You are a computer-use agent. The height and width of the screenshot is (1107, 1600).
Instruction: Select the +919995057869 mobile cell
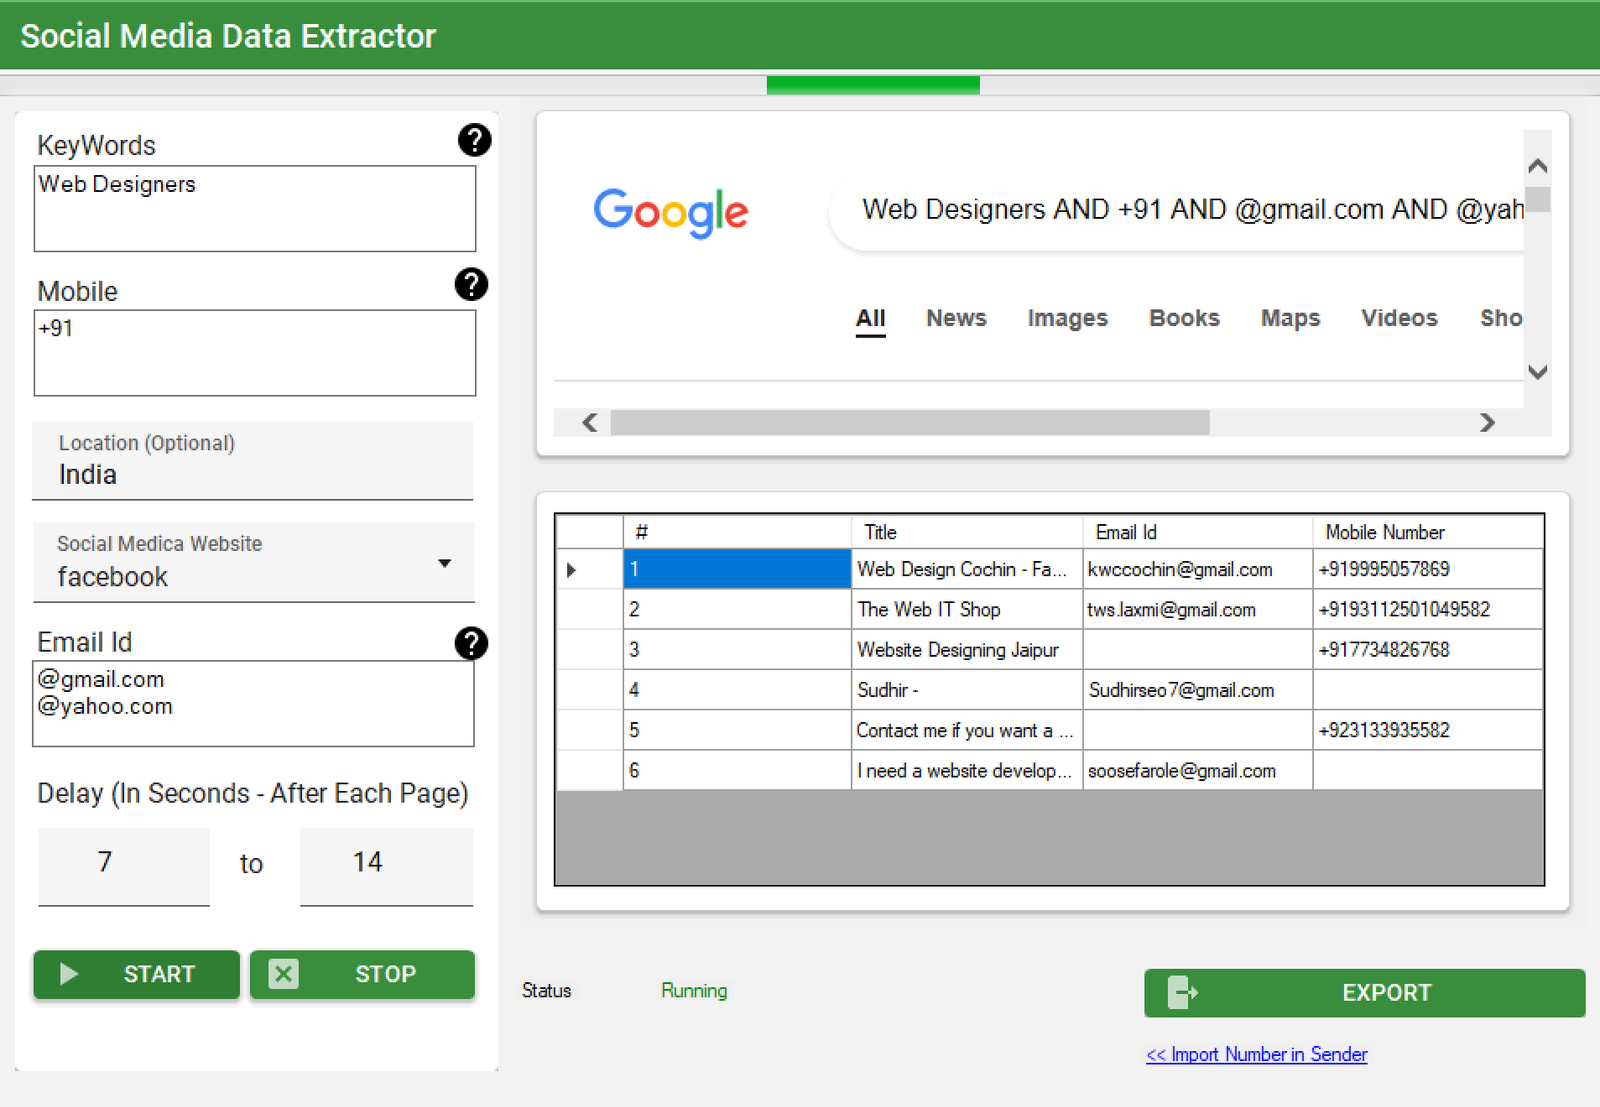[x=1428, y=569]
